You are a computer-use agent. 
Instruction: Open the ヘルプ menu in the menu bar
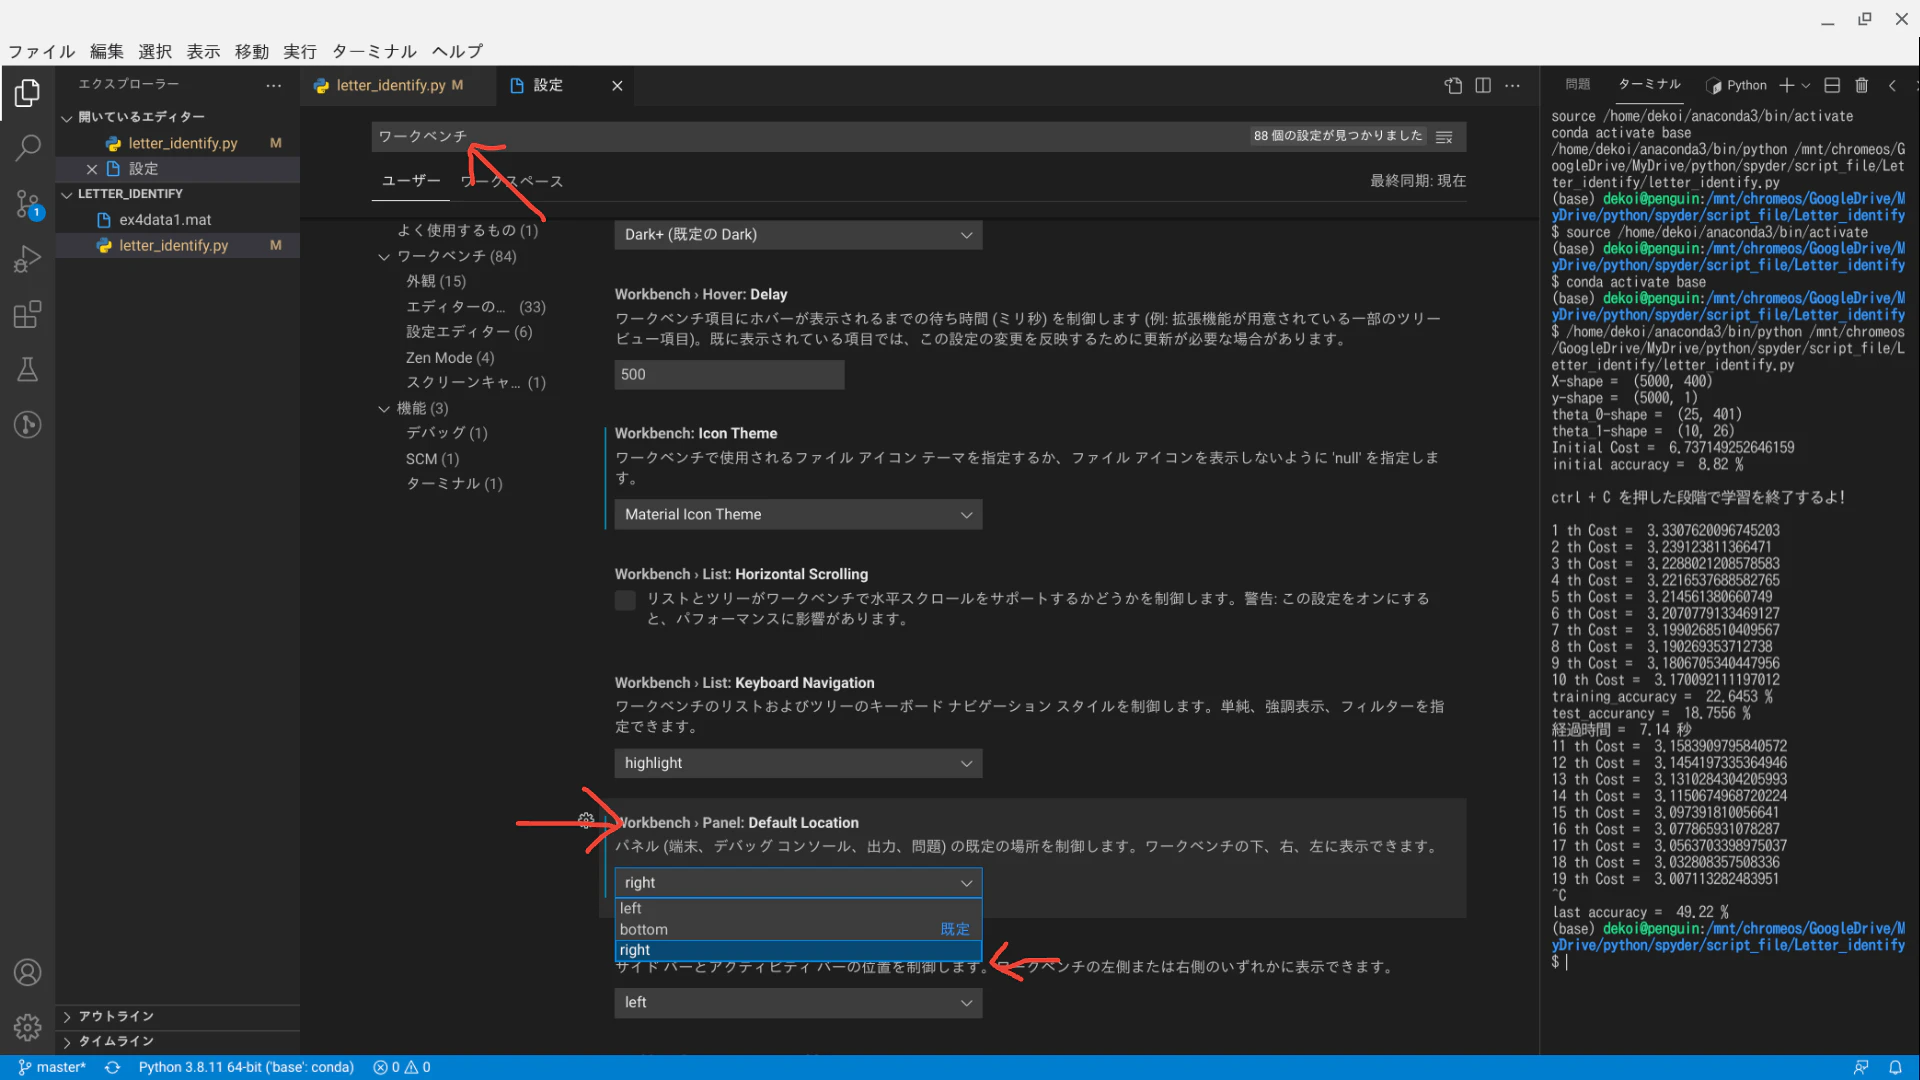tap(456, 51)
